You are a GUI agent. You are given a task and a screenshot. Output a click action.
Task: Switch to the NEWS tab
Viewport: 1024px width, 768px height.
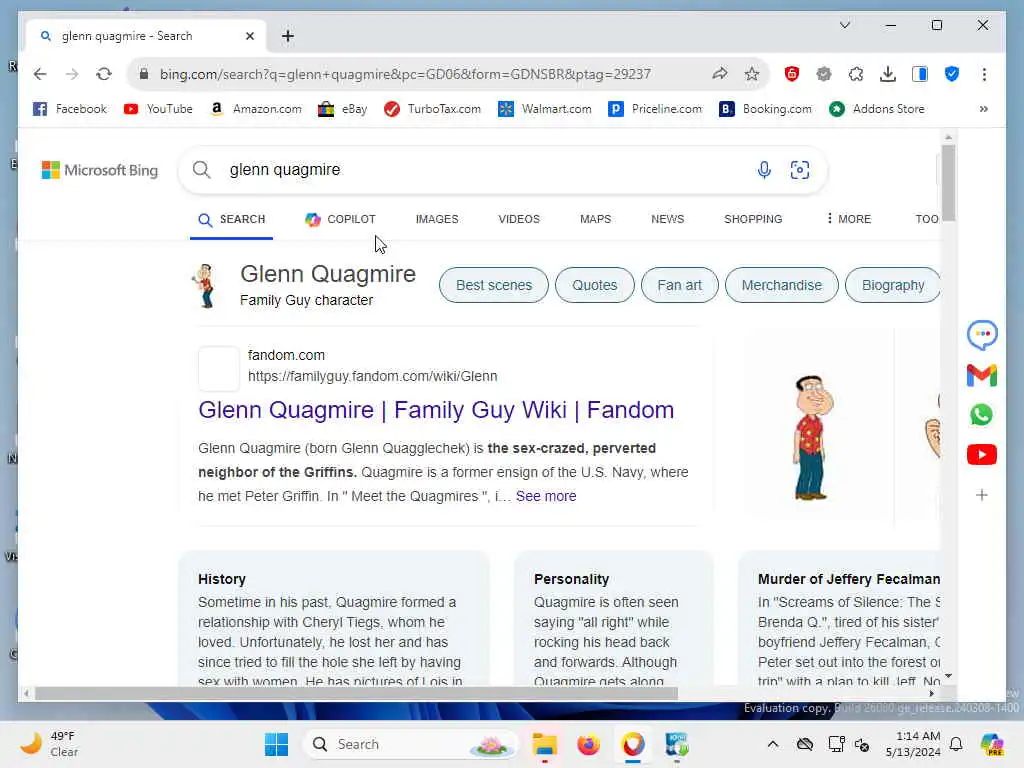coord(667,219)
